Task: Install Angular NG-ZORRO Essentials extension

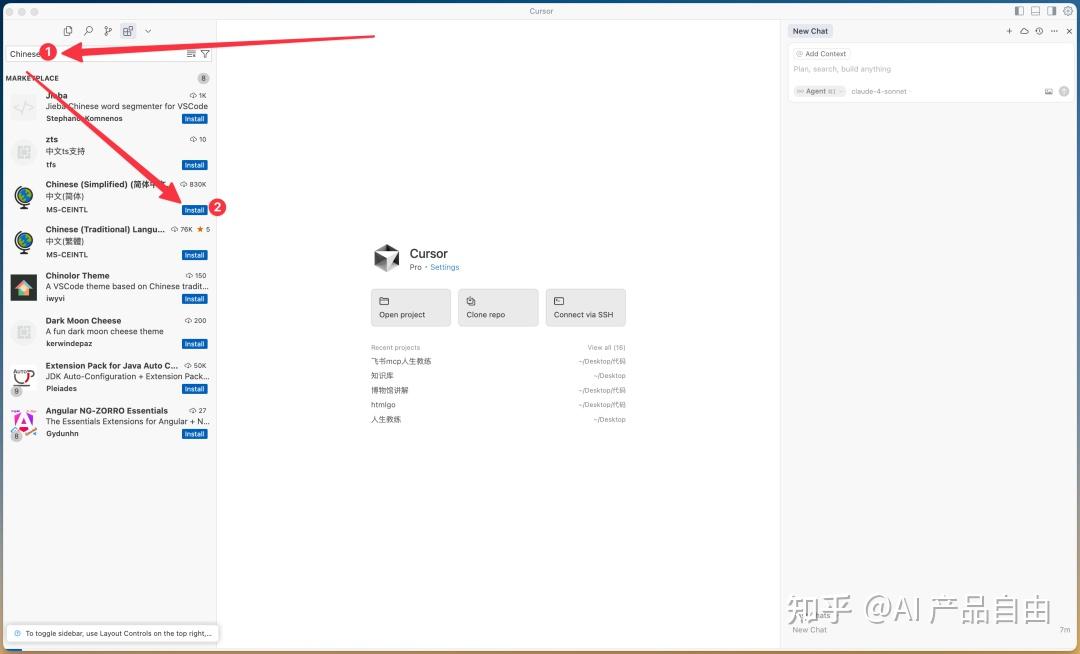Action: tap(194, 434)
